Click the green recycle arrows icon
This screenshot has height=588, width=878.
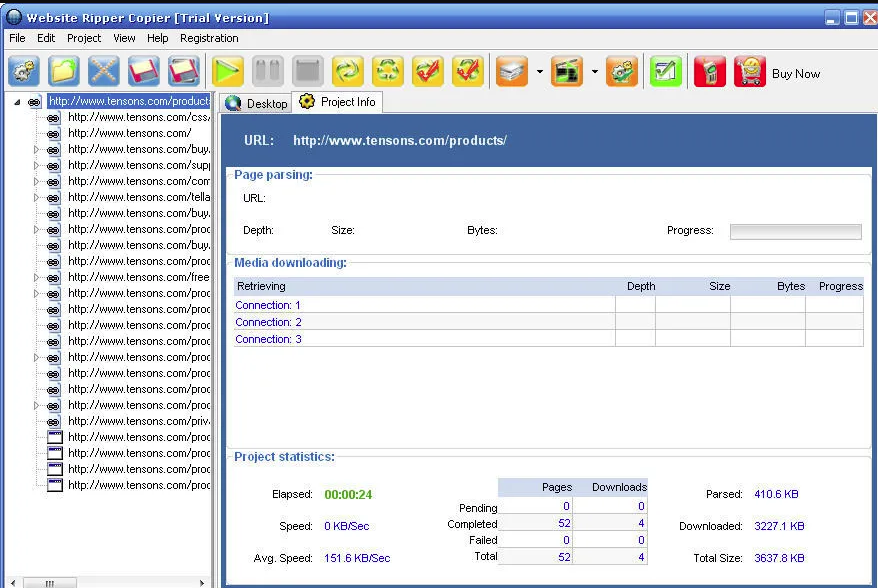(x=387, y=71)
